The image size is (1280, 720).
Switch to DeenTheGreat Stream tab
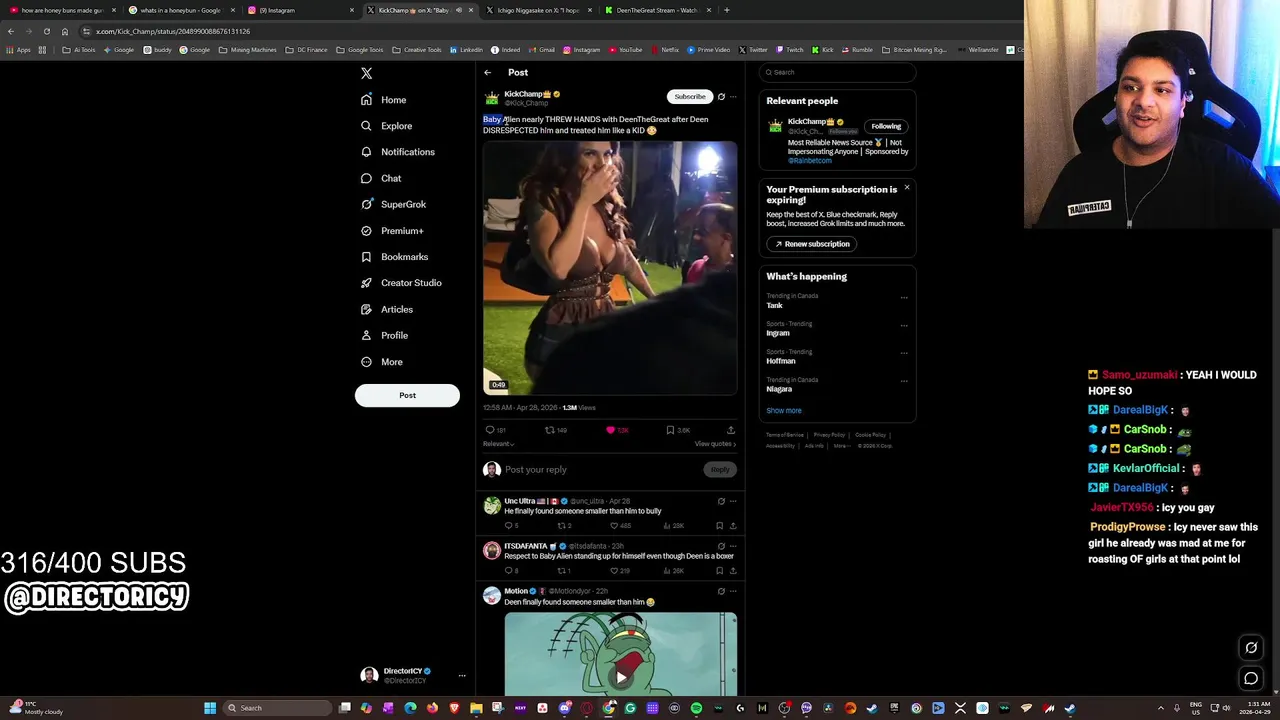tap(657, 10)
